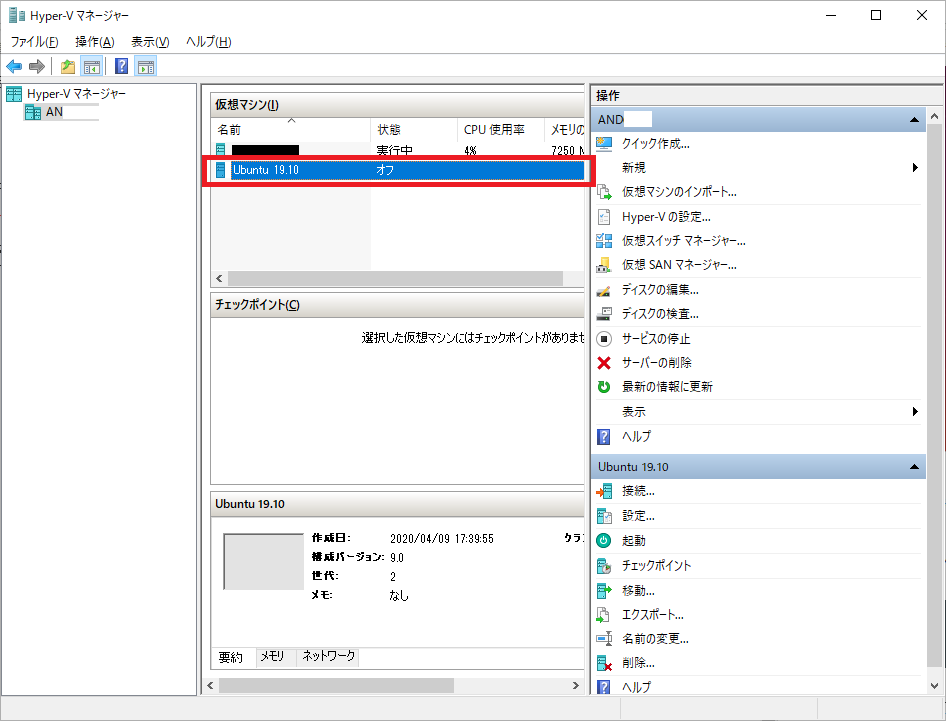Switch to the 要約 tab
Image resolution: width=946 pixels, height=721 pixels.
[x=230, y=657]
